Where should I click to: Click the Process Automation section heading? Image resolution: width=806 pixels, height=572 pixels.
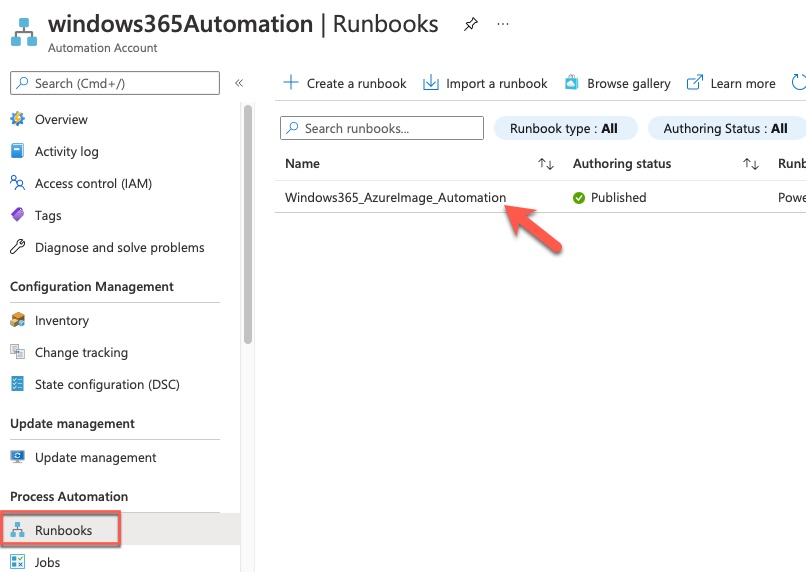pos(69,496)
